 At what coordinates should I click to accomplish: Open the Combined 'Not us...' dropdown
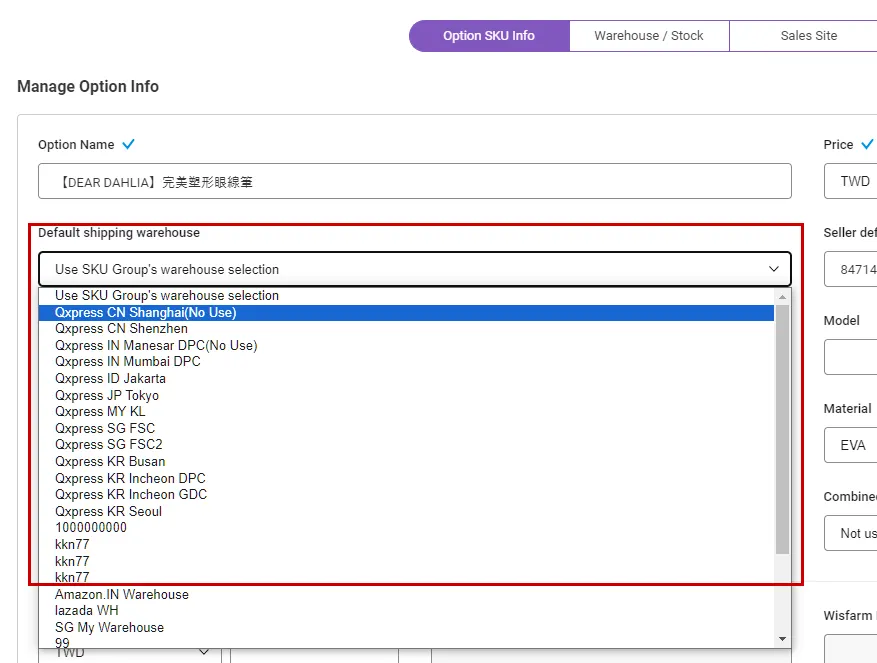tap(851, 533)
